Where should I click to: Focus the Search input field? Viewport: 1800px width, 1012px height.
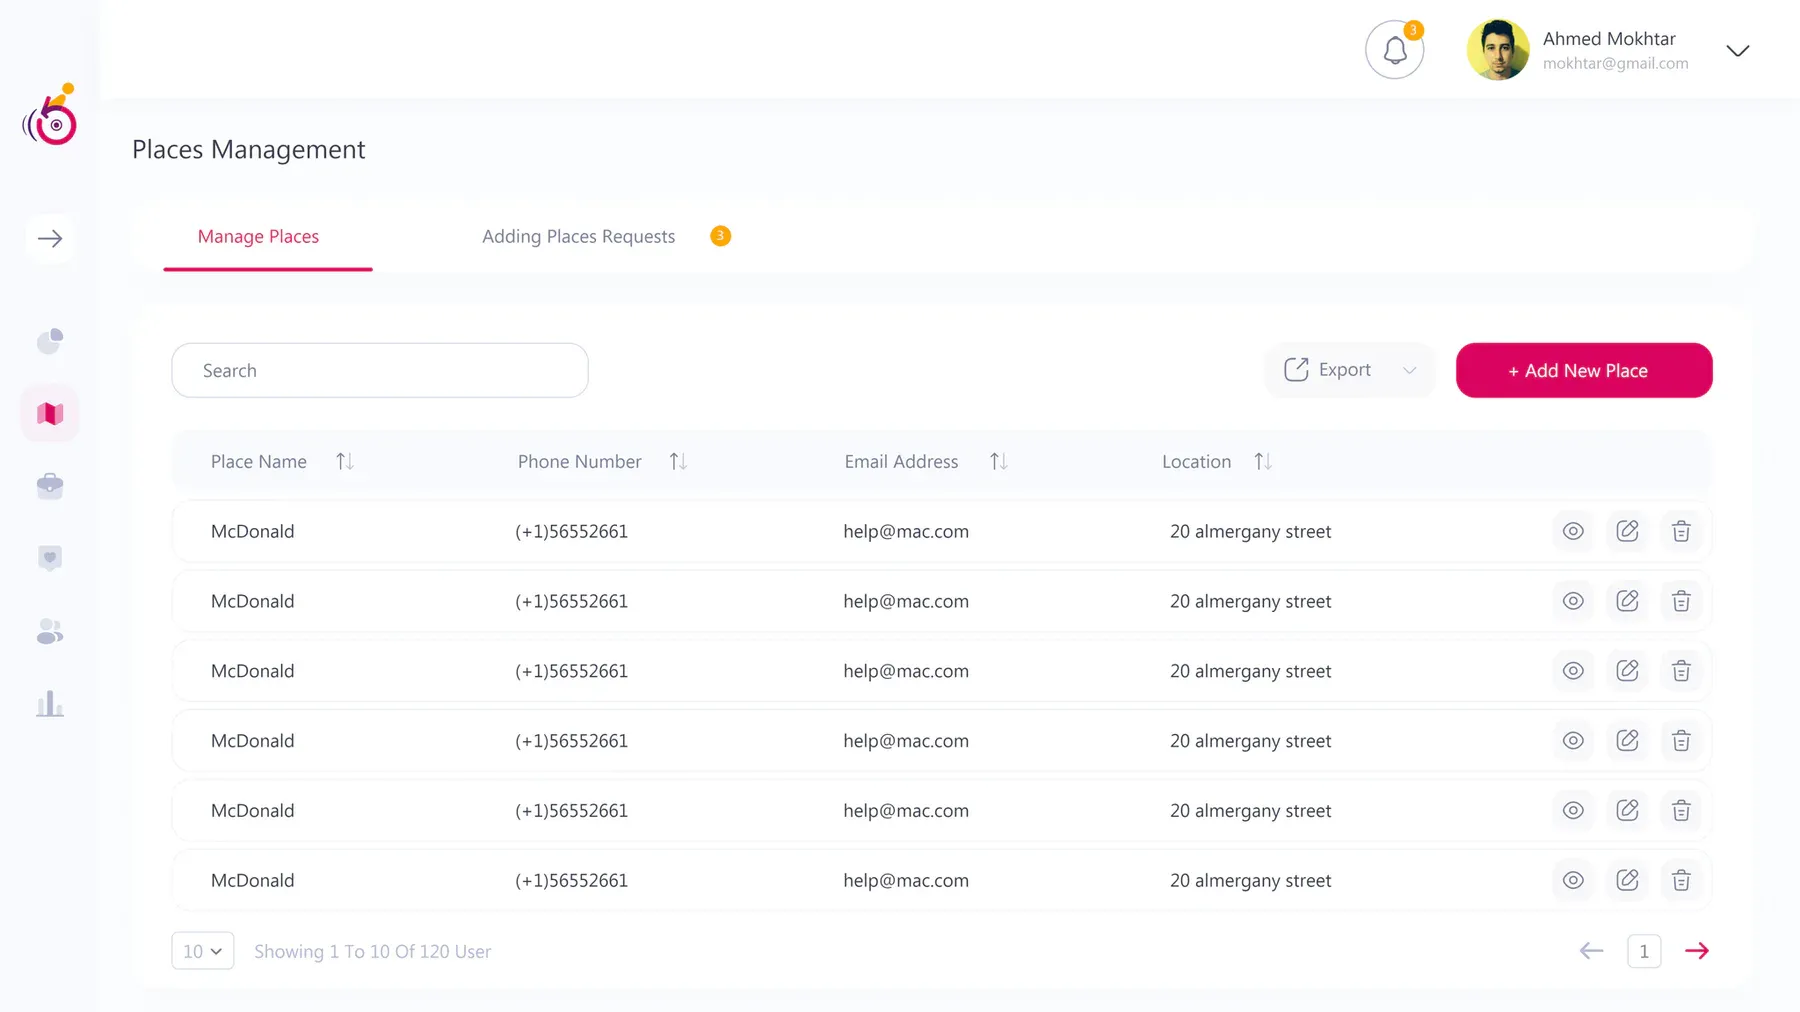380,370
